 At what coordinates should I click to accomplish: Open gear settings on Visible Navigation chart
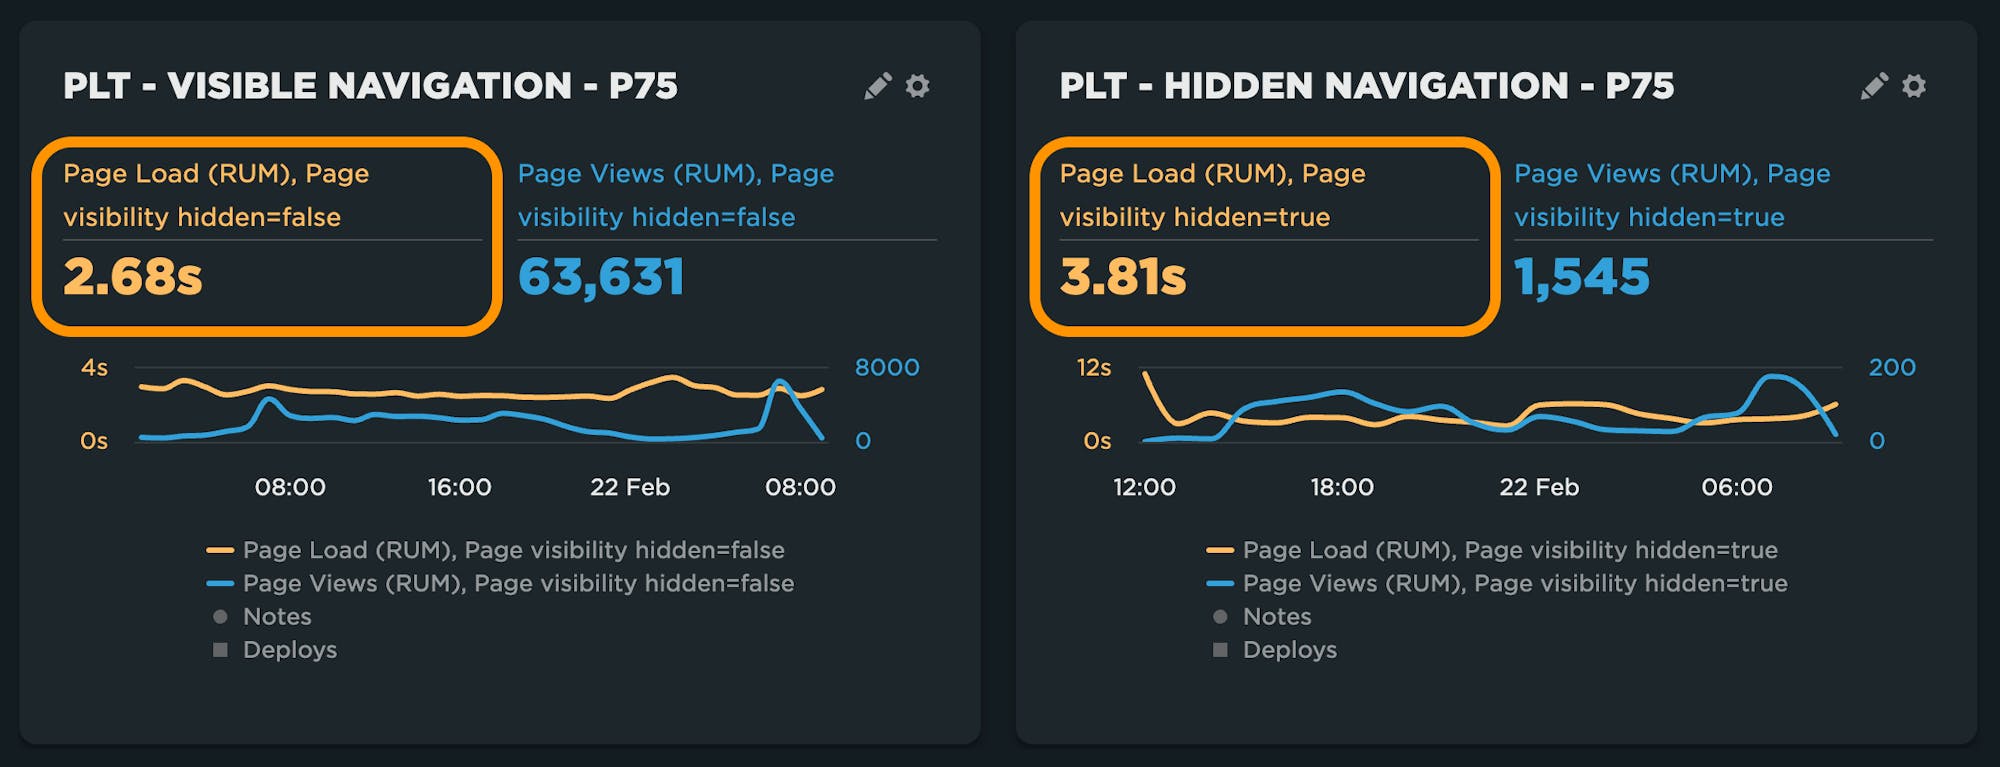[917, 87]
